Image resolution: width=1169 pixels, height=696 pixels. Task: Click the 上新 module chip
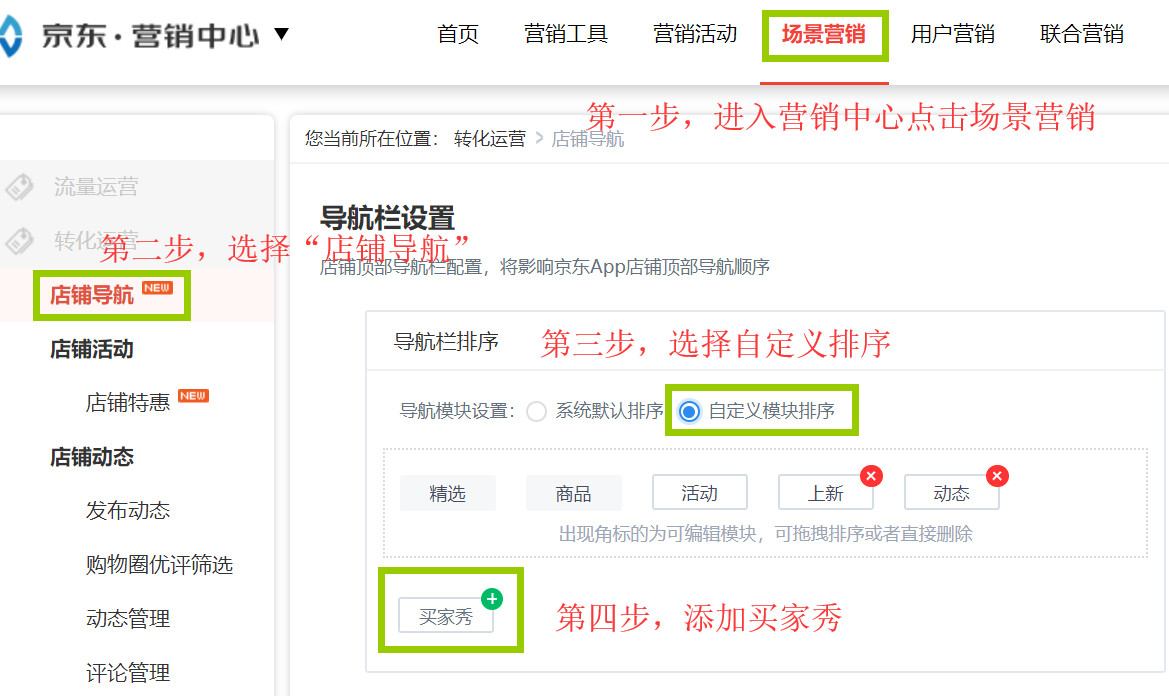825,493
